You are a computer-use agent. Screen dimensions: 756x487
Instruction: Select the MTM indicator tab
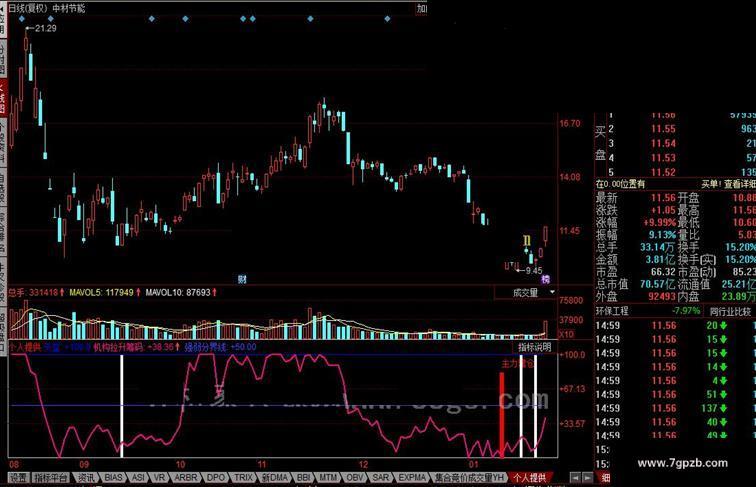click(328, 477)
